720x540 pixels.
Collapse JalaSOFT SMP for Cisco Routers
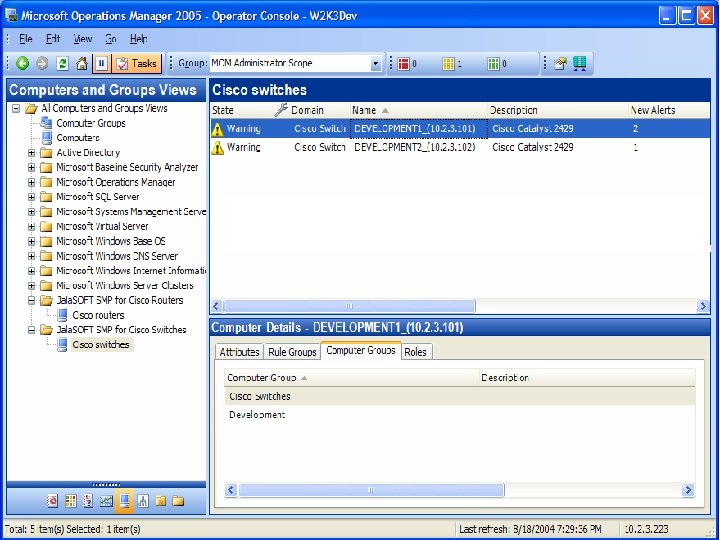(x=31, y=300)
